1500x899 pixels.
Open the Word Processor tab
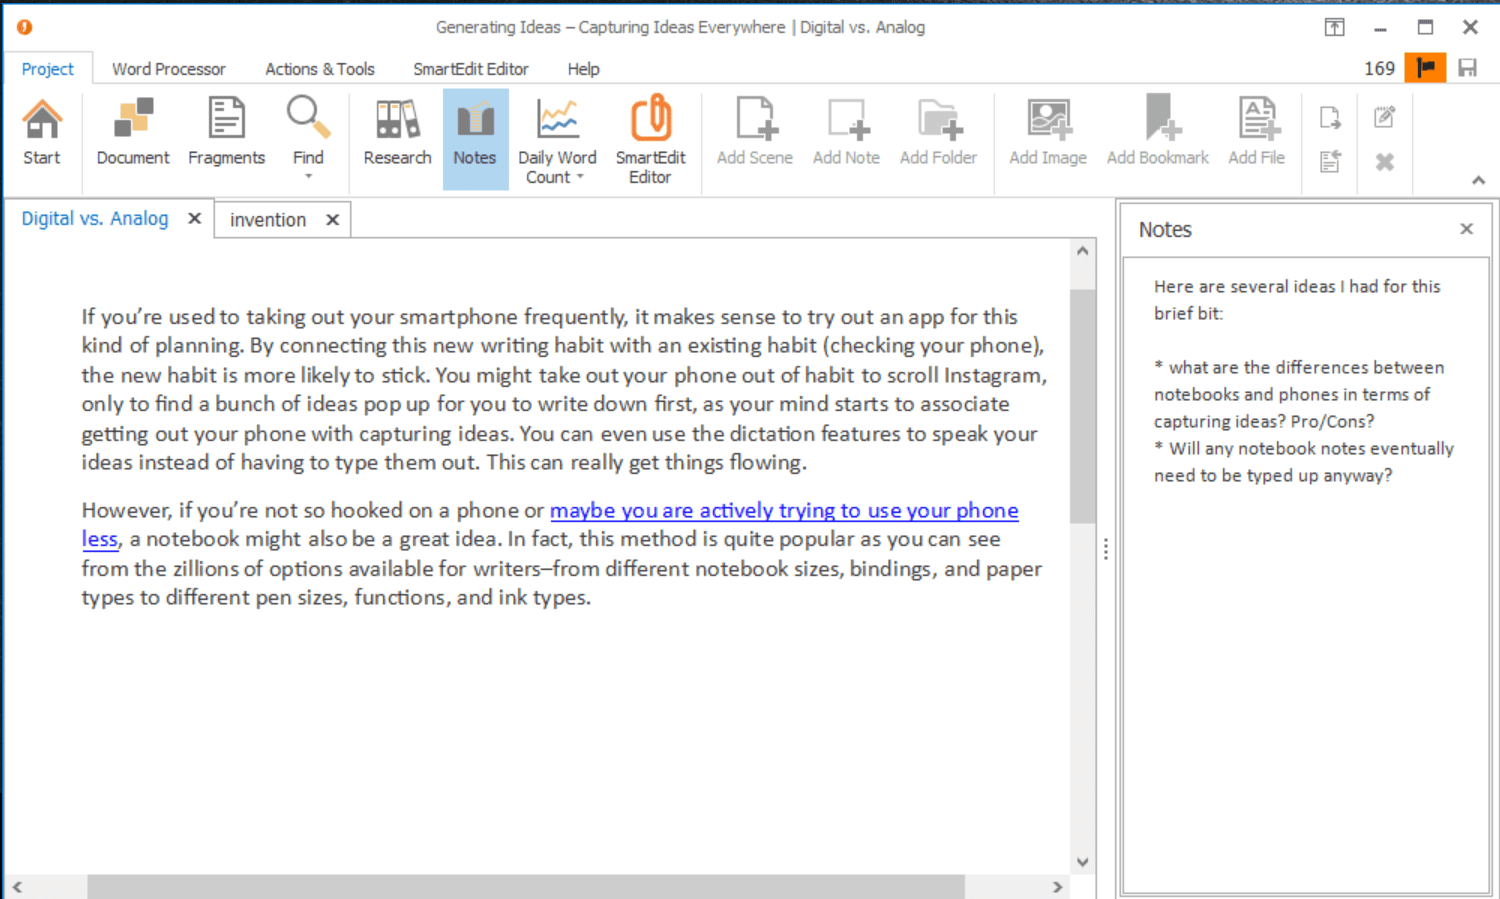point(169,69)
